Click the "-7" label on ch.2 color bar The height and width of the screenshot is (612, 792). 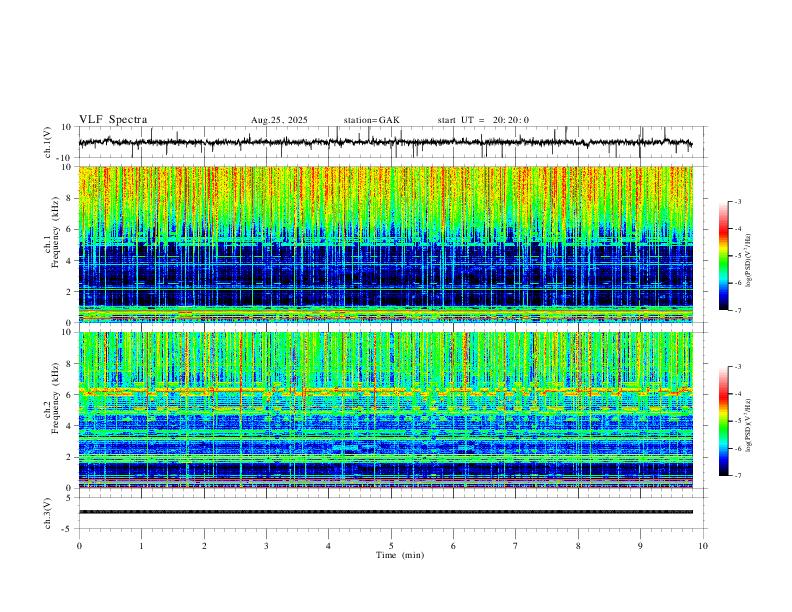737,476
